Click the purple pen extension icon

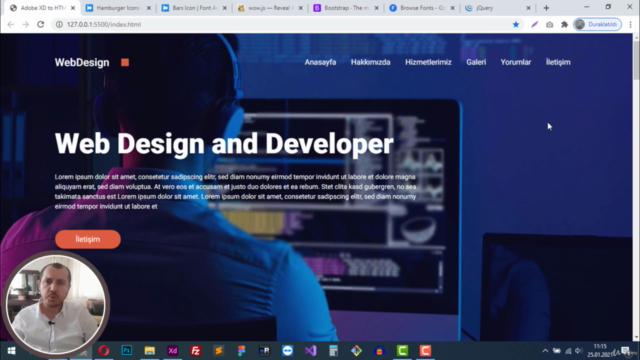(534, 24)
